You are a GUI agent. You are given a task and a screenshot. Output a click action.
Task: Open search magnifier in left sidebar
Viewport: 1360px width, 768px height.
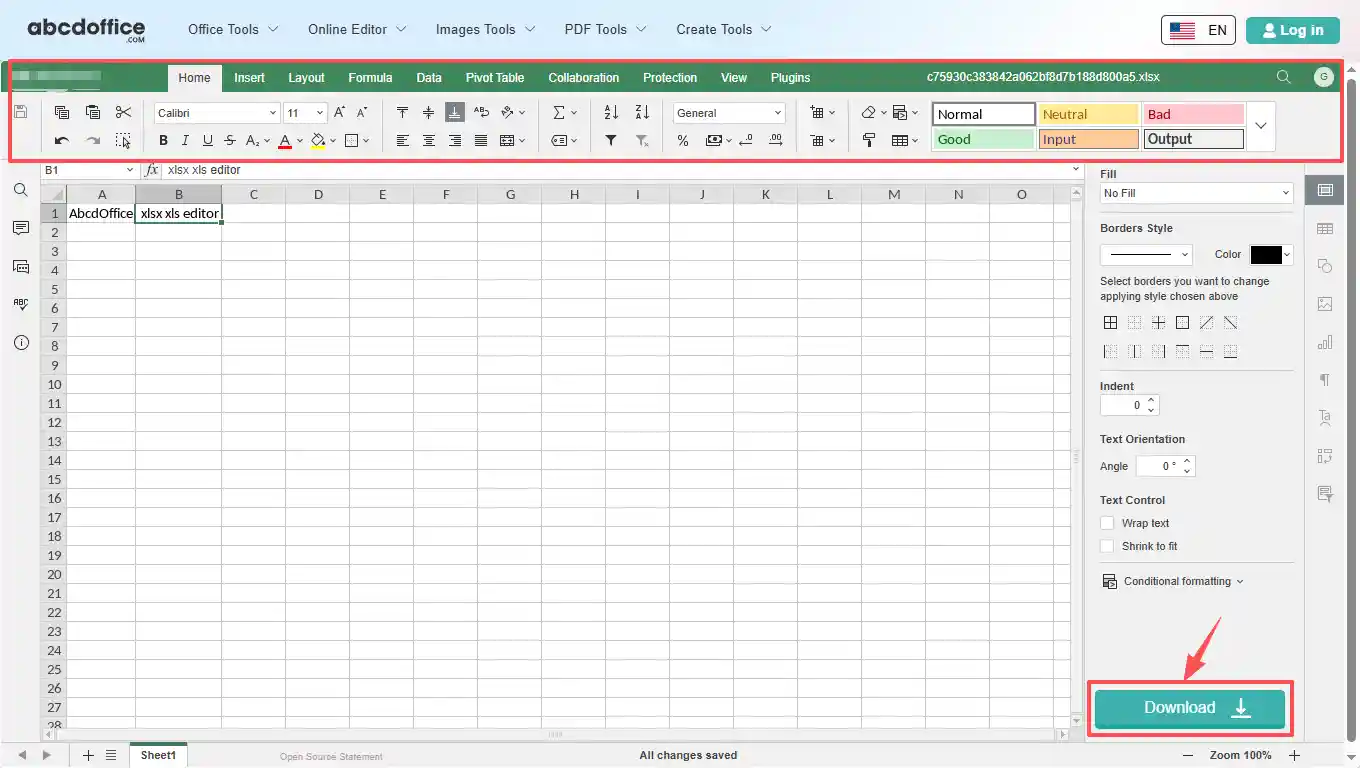click(x=21, y=190)
